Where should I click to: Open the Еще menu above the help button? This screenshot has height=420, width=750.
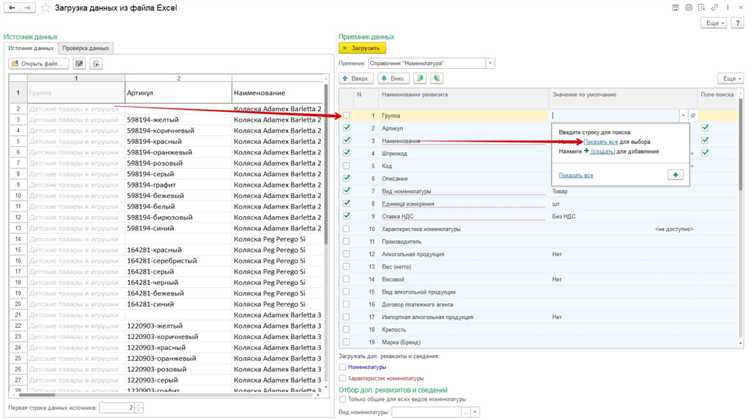715,23
